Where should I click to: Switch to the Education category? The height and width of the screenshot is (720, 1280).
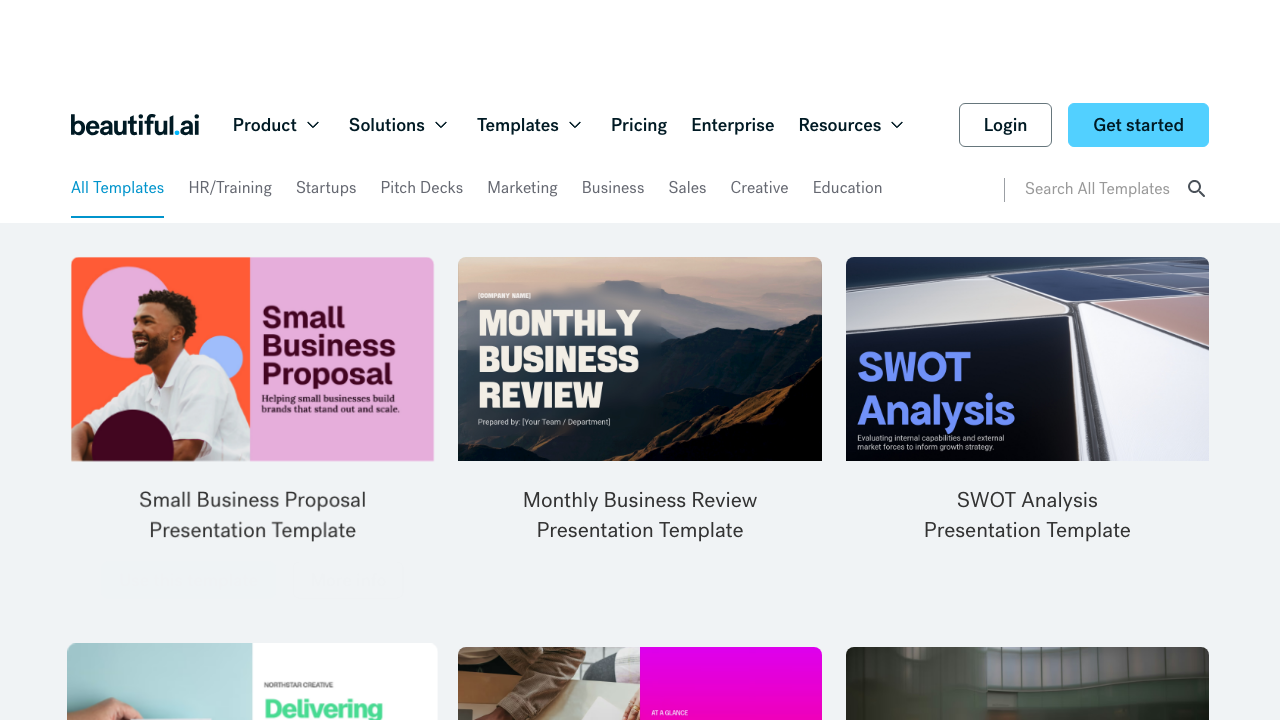tap(847, 188)
